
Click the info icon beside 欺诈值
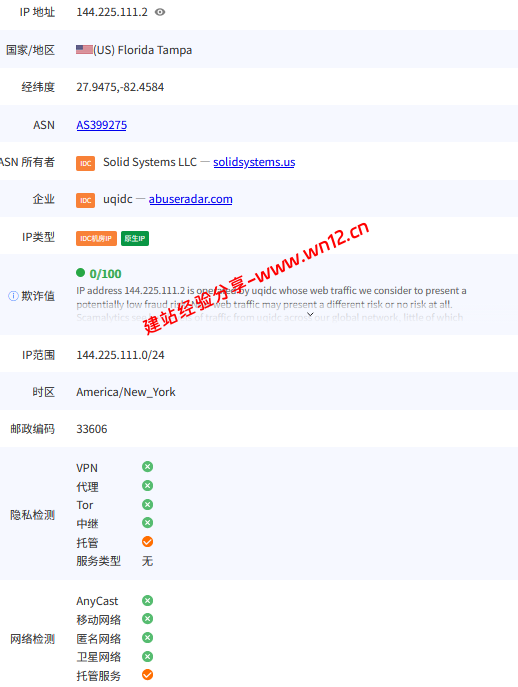(x=13, y=296)
